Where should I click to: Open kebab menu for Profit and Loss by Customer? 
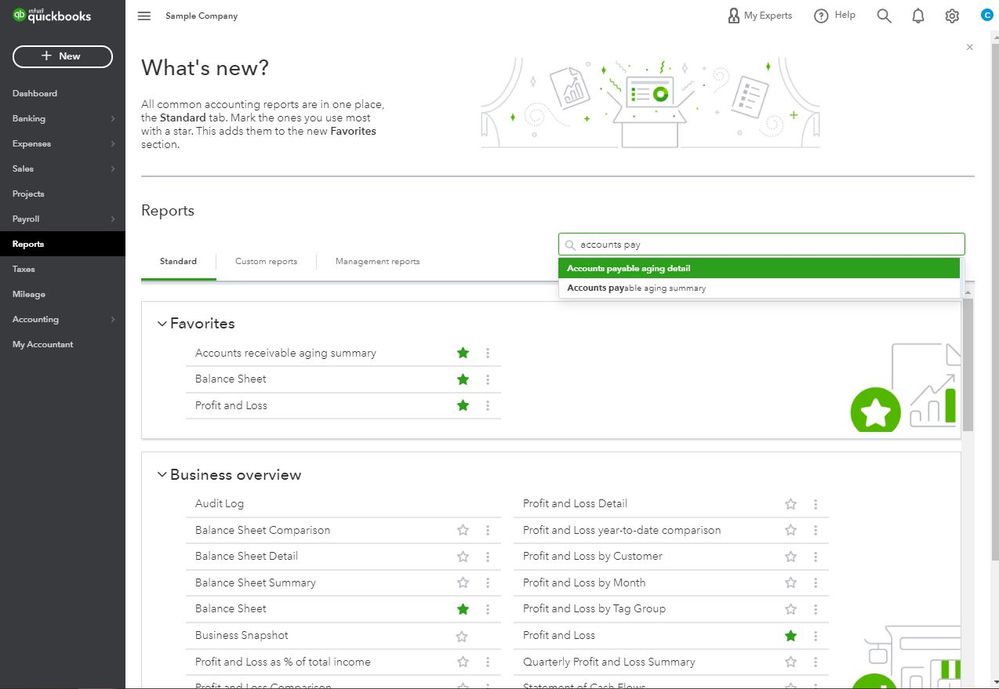pyautogui.click(x=816, y=556)
